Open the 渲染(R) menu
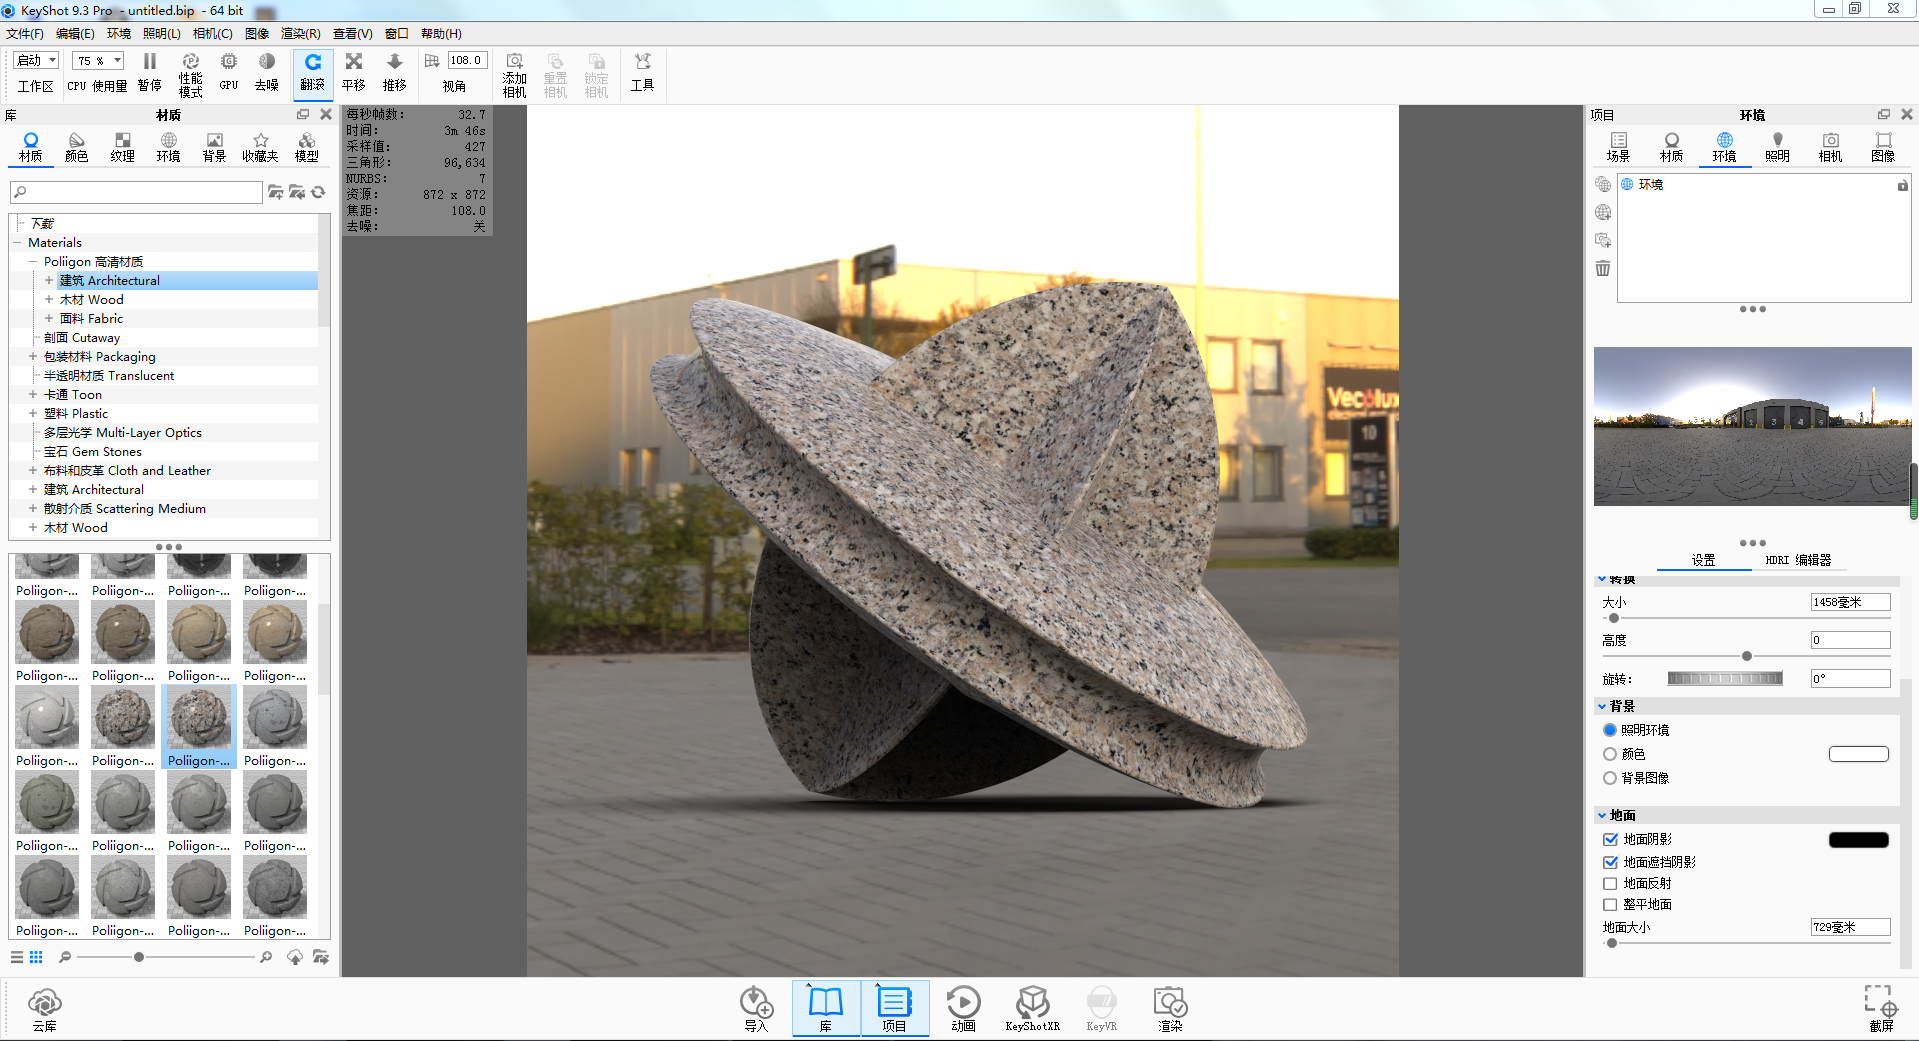The height and width of the screenshot is (1041, 1919). (300, 34)
